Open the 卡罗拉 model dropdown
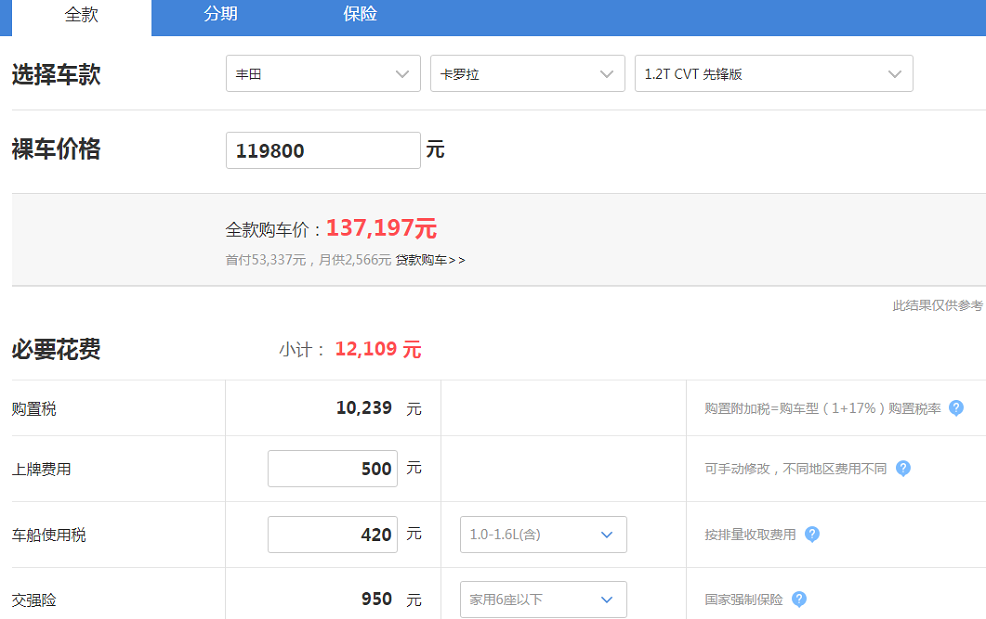Screen dimensions: 986x619 click(x=528, y=74)
